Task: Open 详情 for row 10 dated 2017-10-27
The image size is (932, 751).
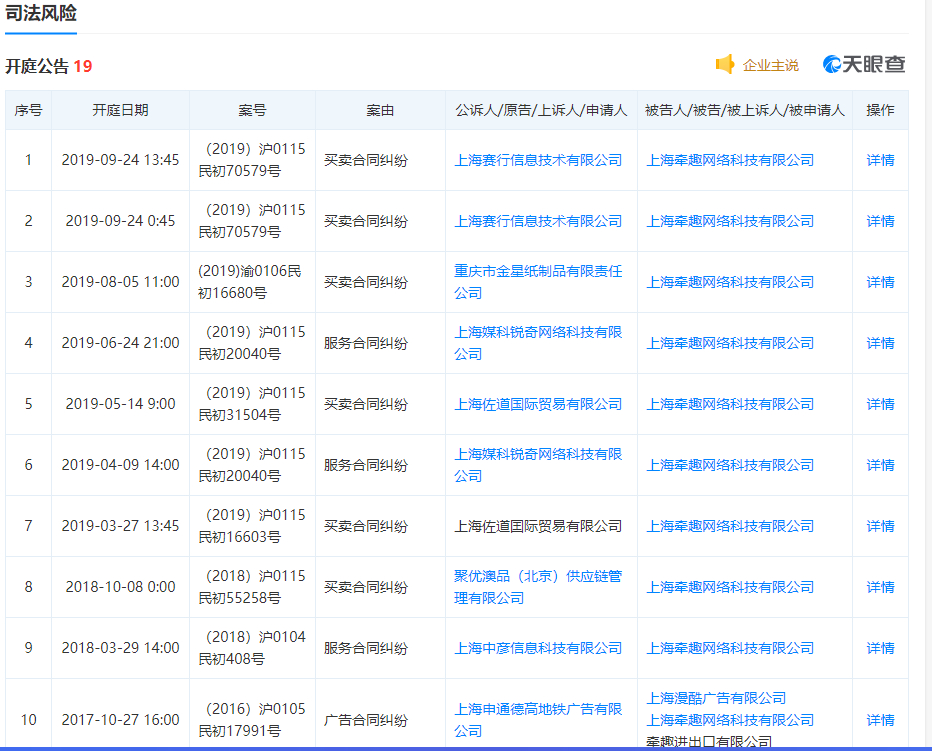Action: (880, 720)
